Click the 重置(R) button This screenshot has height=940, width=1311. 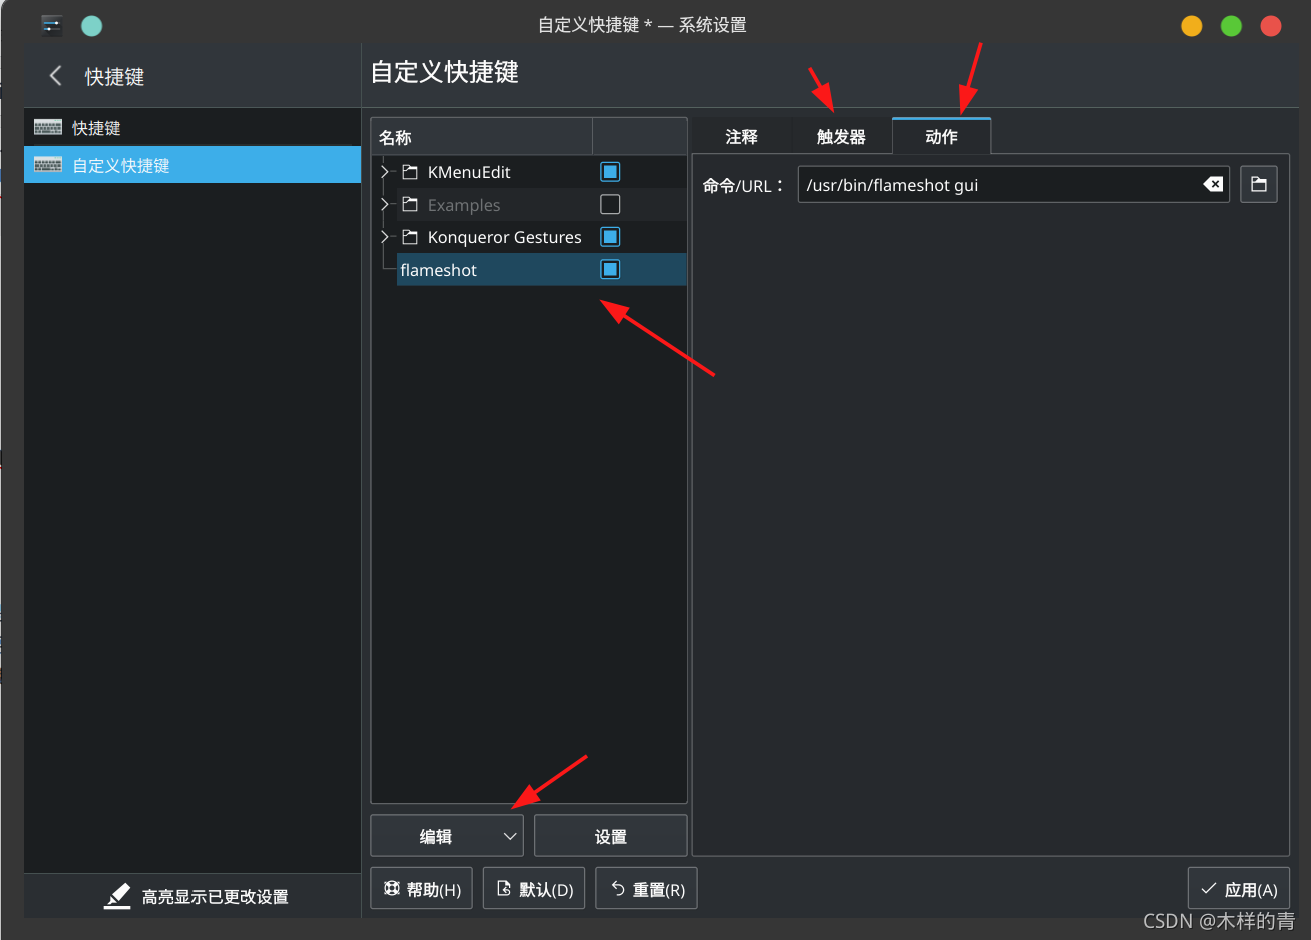pos(646,888)
